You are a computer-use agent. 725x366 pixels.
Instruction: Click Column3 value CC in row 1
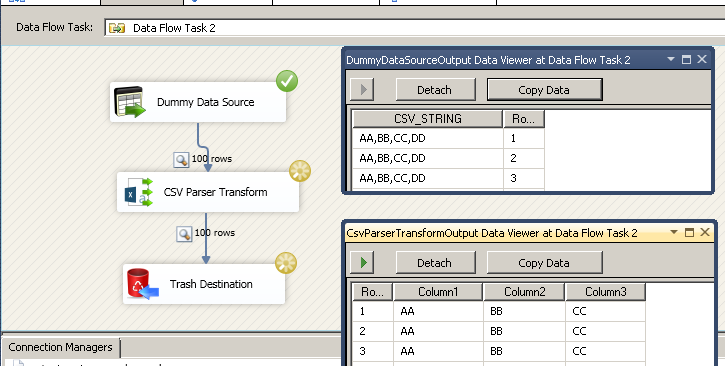(x=606, y=311)
